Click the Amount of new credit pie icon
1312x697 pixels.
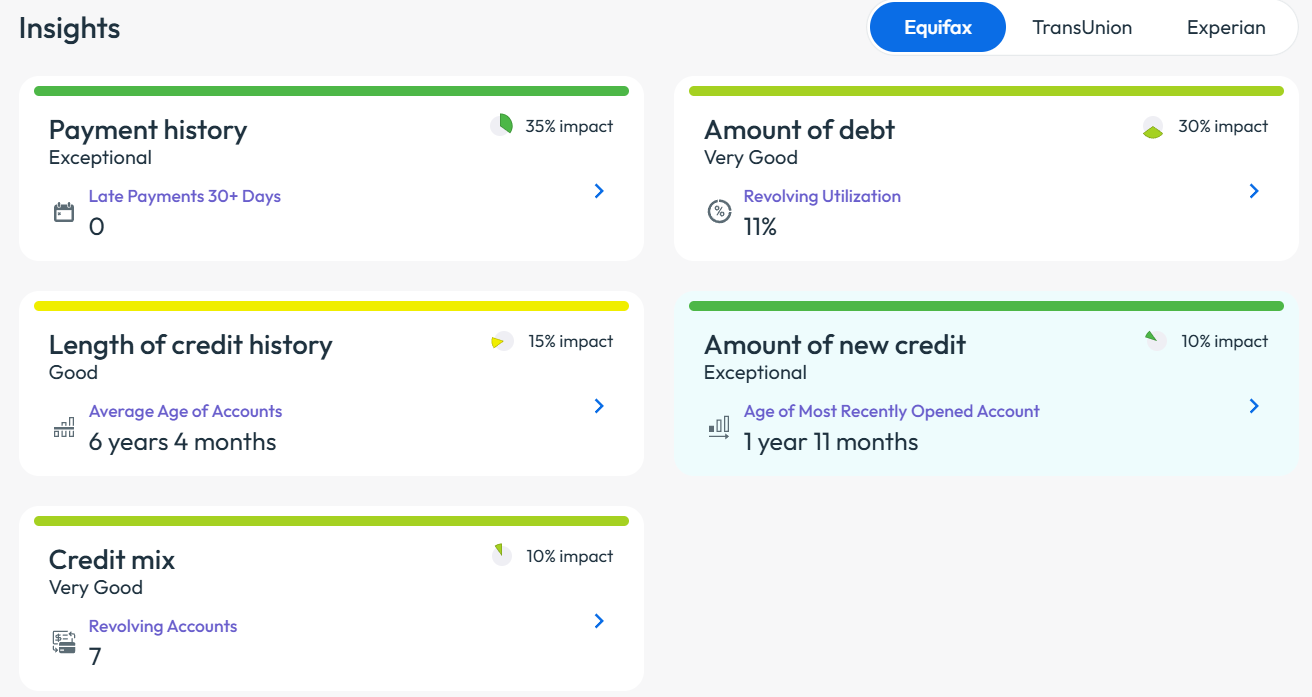click(1156, 339)
